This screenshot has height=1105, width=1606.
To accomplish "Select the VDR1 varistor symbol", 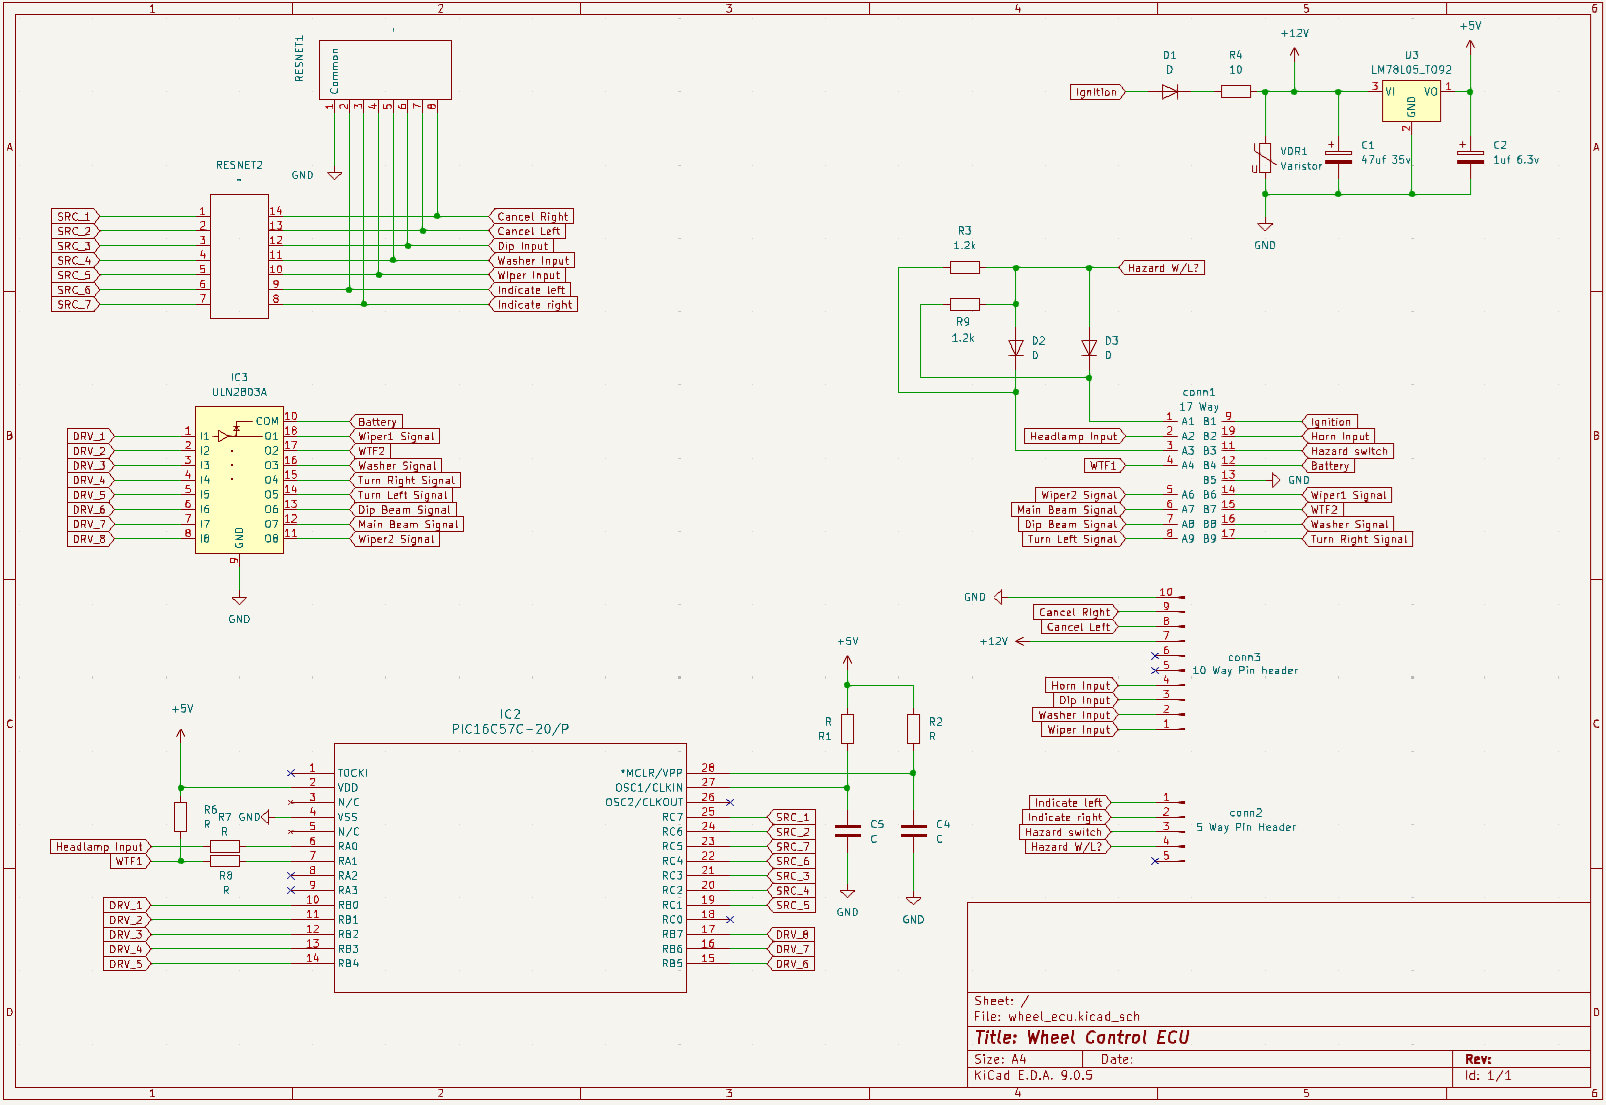I will click(x=1265, y=158).
